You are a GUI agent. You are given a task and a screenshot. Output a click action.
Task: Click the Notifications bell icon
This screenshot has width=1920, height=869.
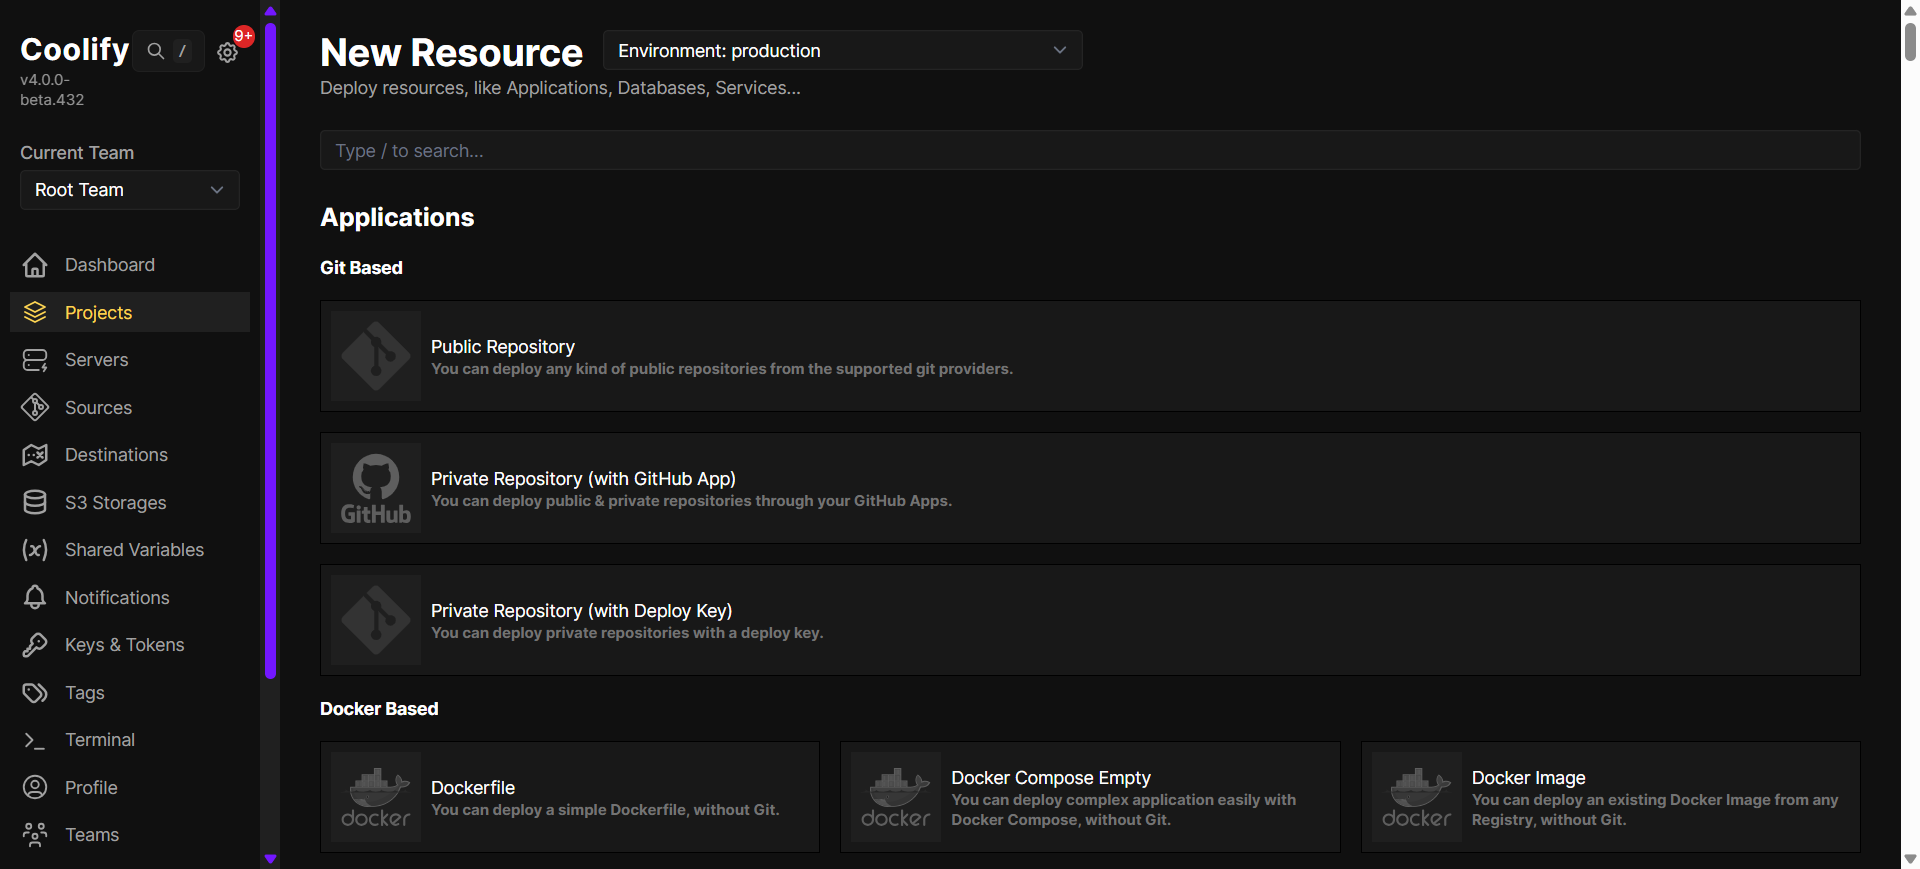coord(35,598)
